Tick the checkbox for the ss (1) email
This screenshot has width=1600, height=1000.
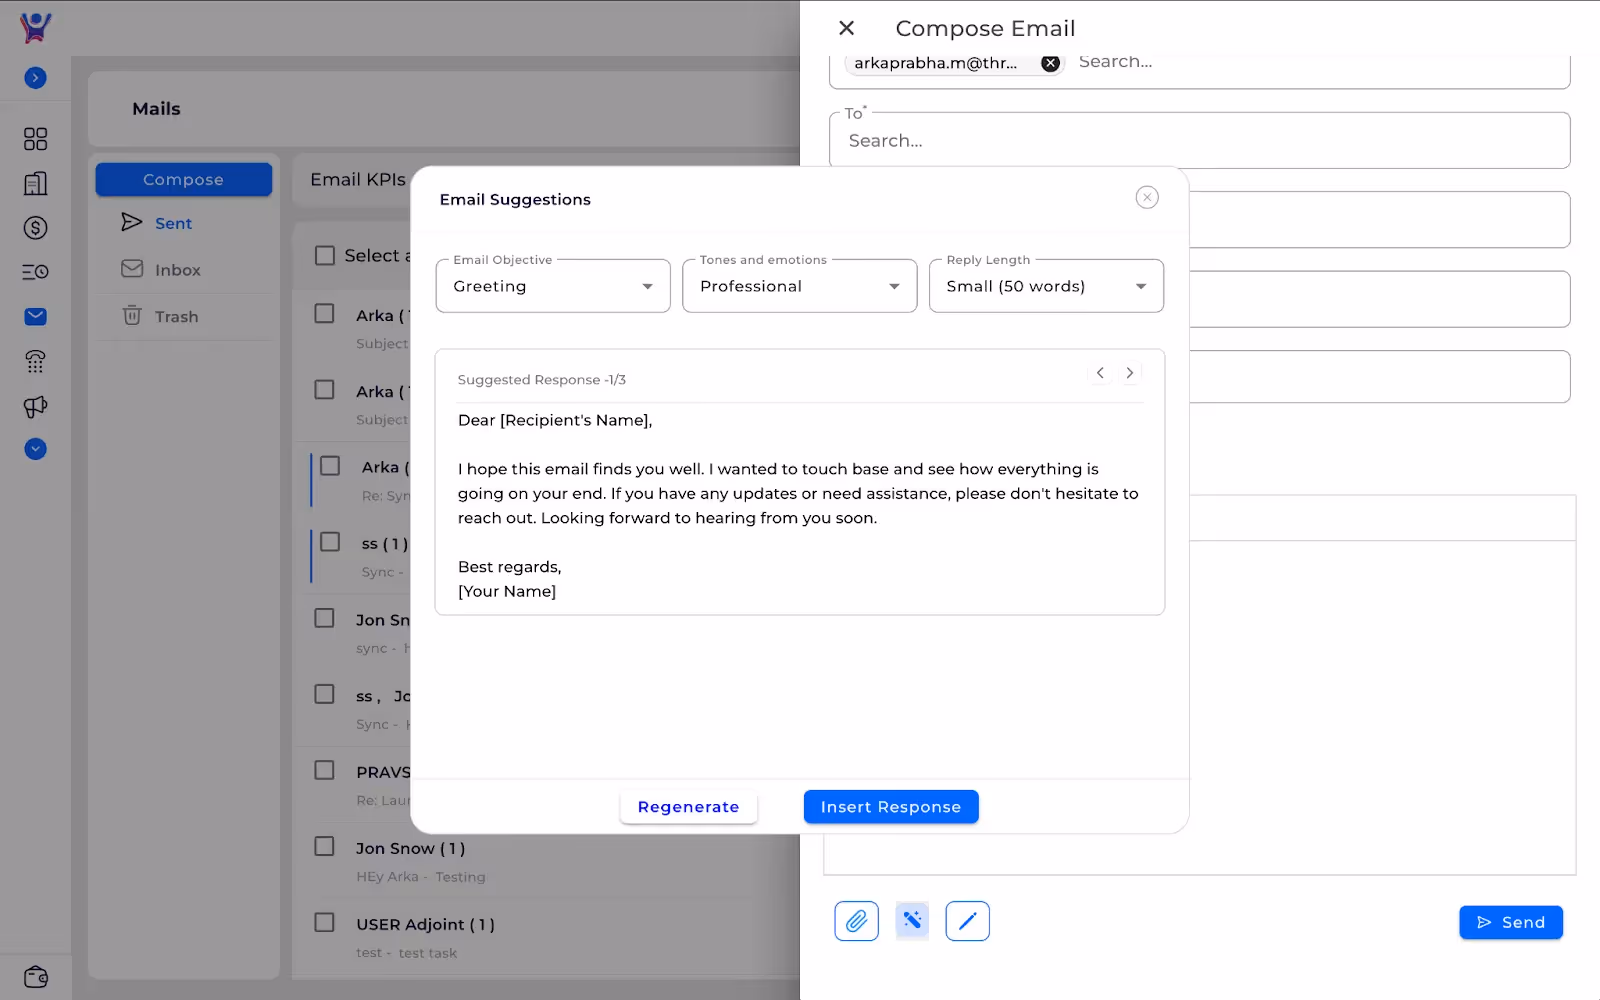coord(330,543)
